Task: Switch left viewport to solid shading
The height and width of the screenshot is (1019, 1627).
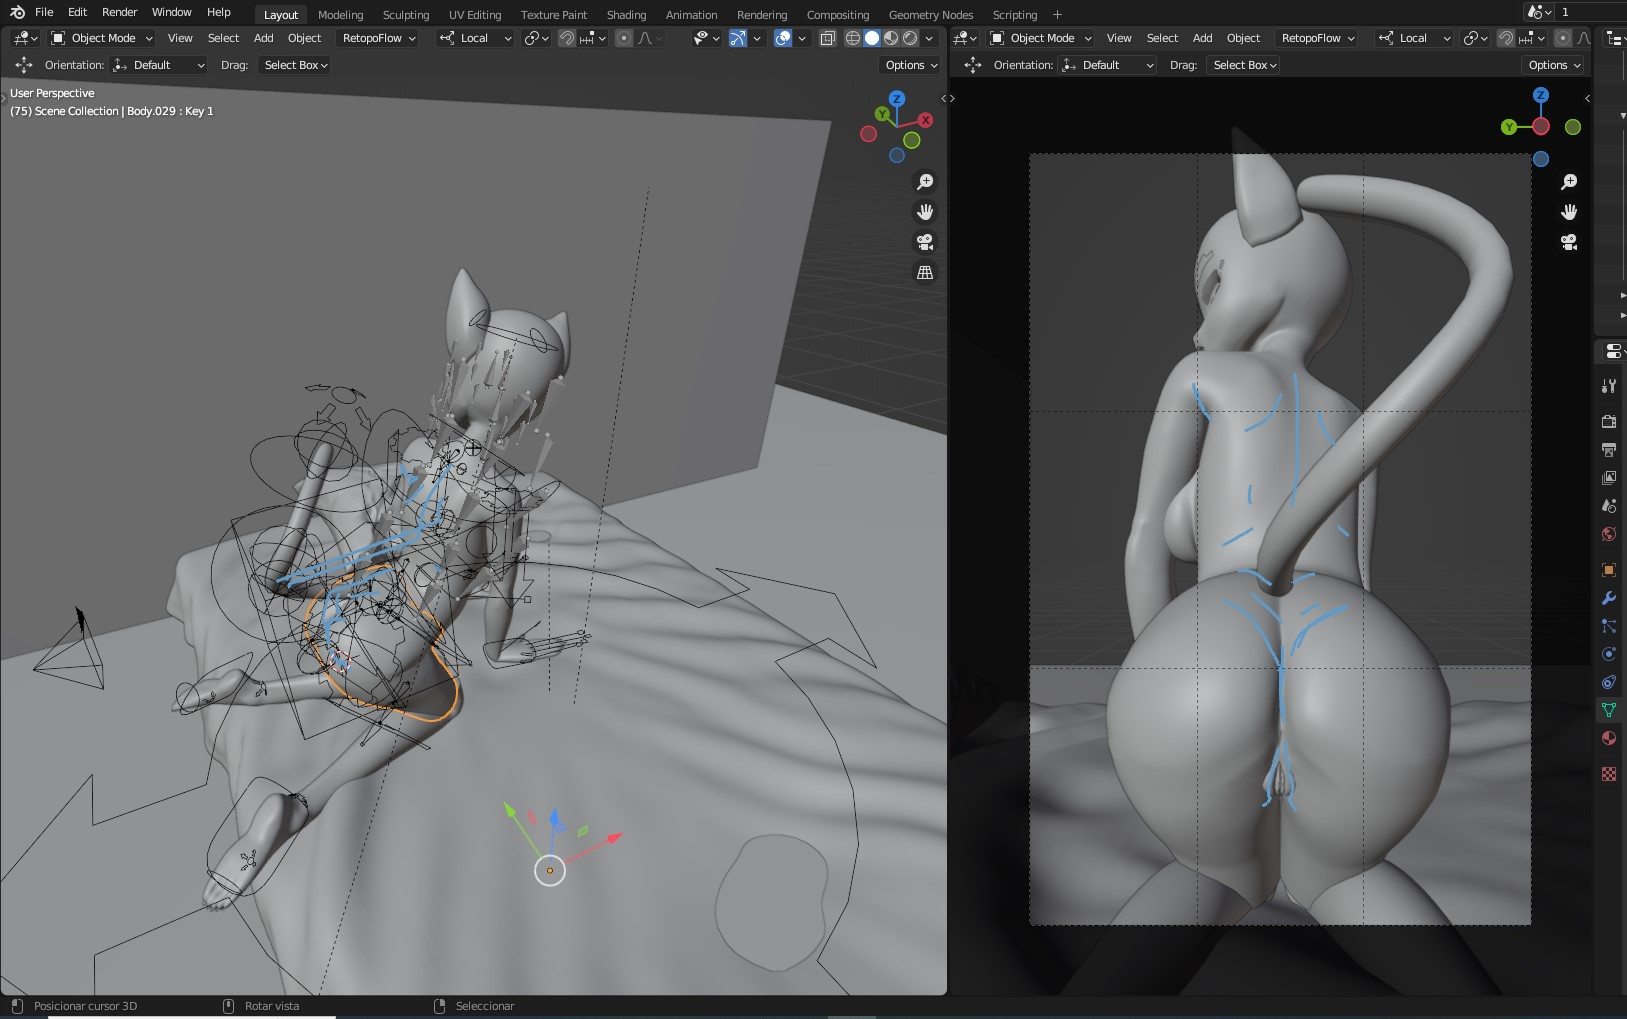Action: tap(872, 38)
